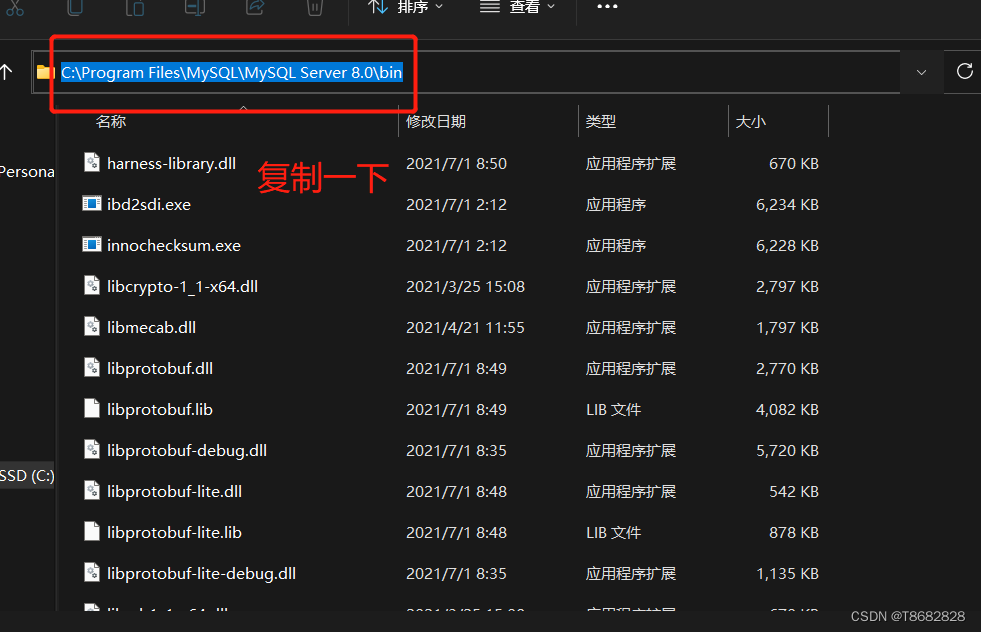This screenshot has height=632, width=981.
Task: Click the Copy icon in toolbar
Action: click(75, 8)
